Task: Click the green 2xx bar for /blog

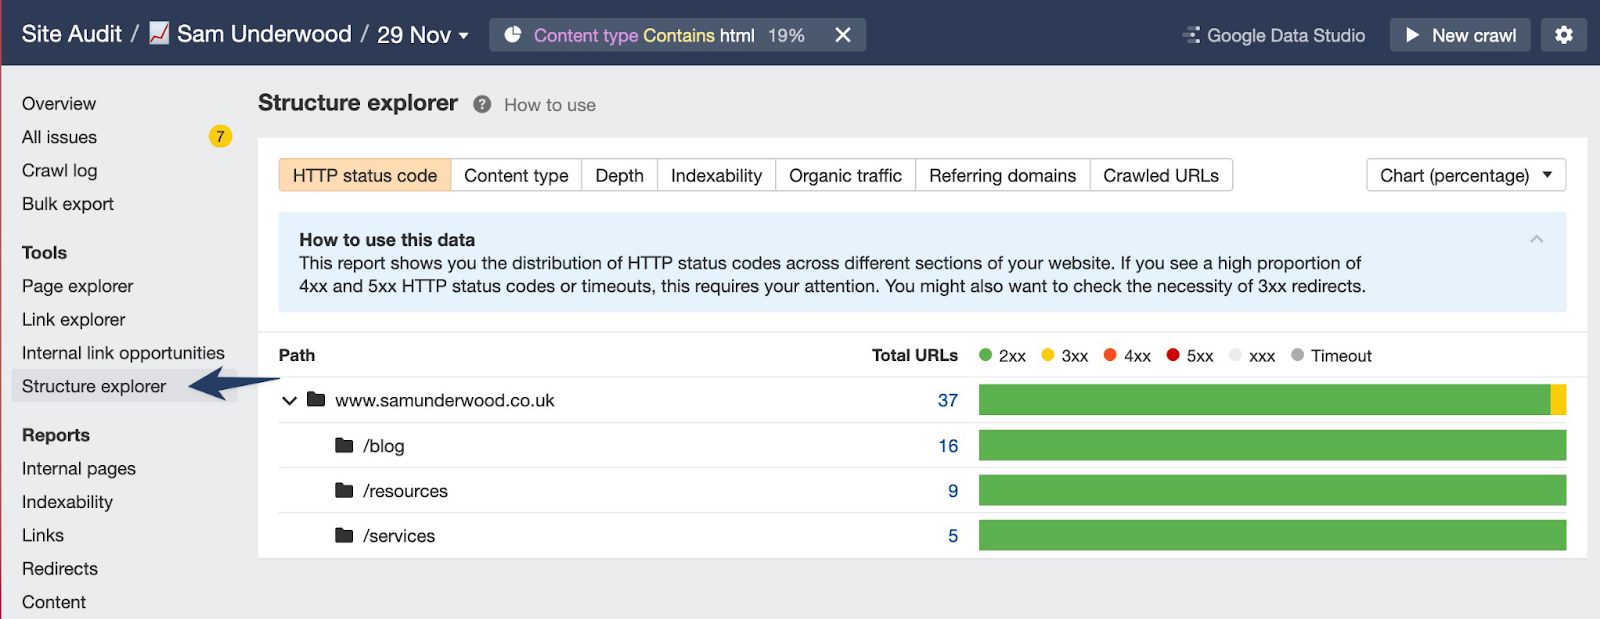Action: (1271, 445)
